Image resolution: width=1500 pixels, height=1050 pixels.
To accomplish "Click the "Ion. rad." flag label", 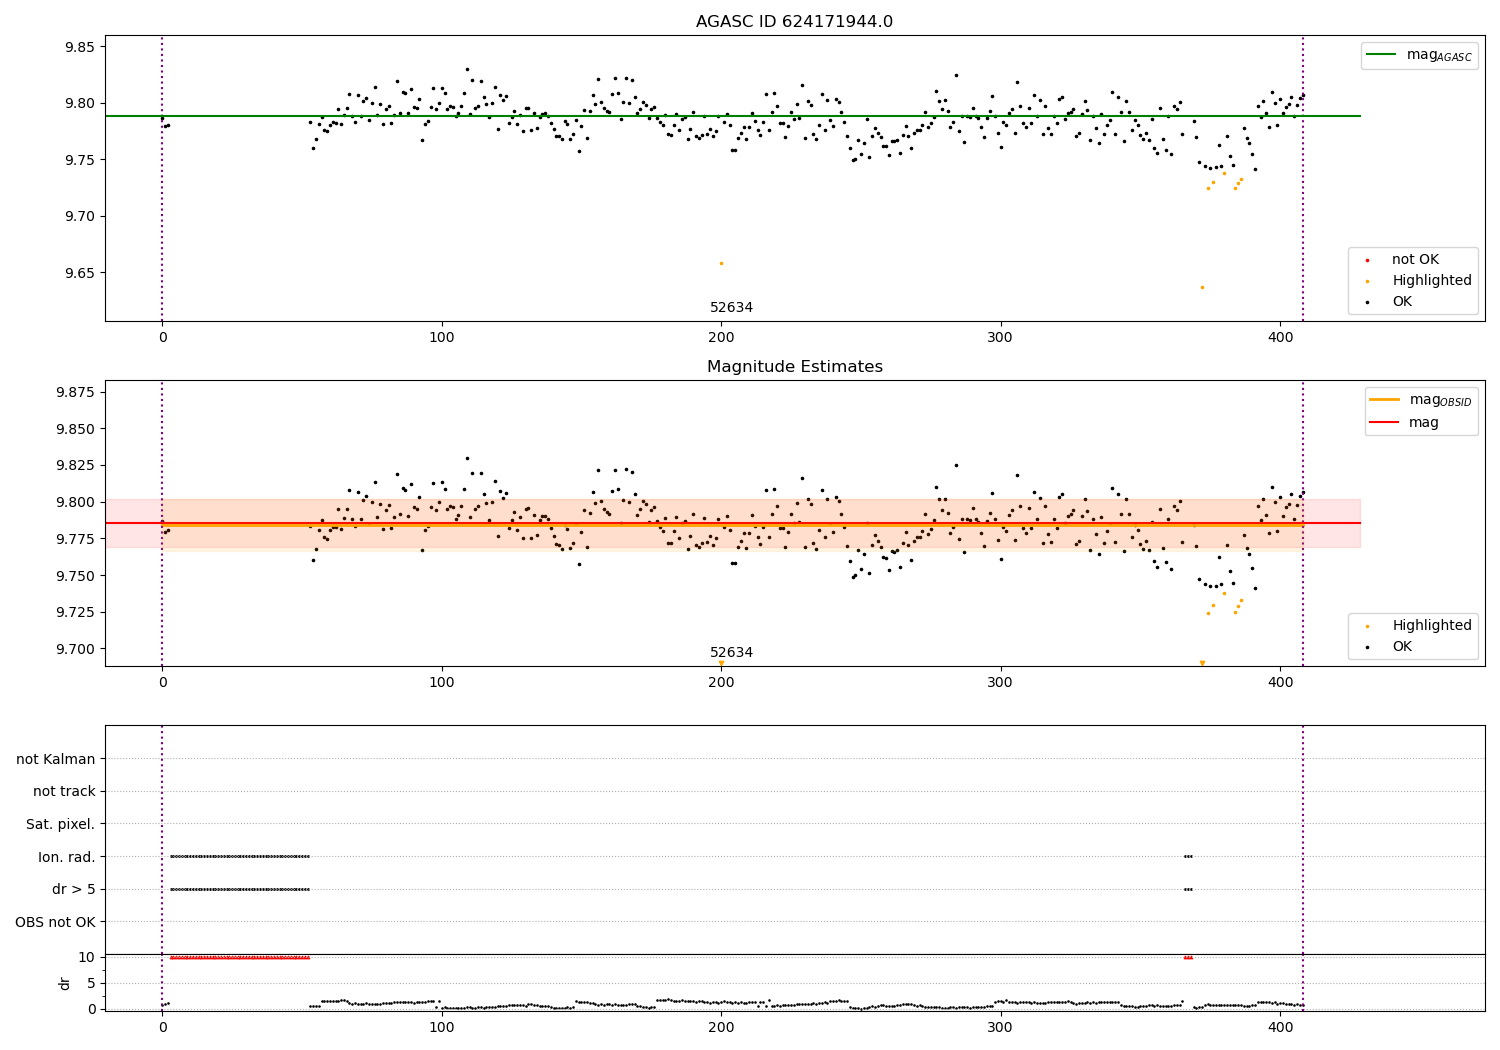I will [x=67, y=857].
